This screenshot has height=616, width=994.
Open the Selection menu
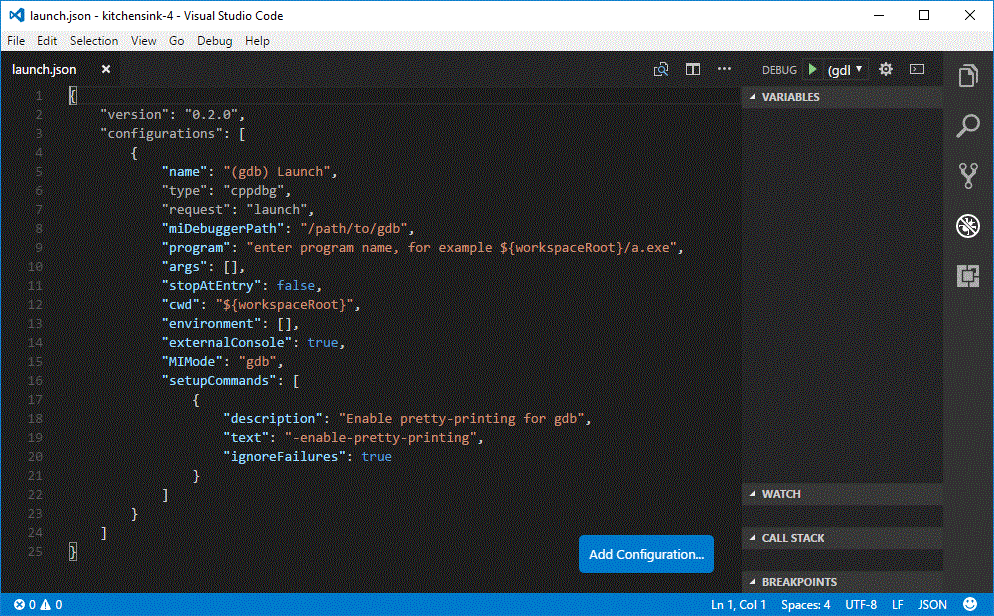point(94,41)
